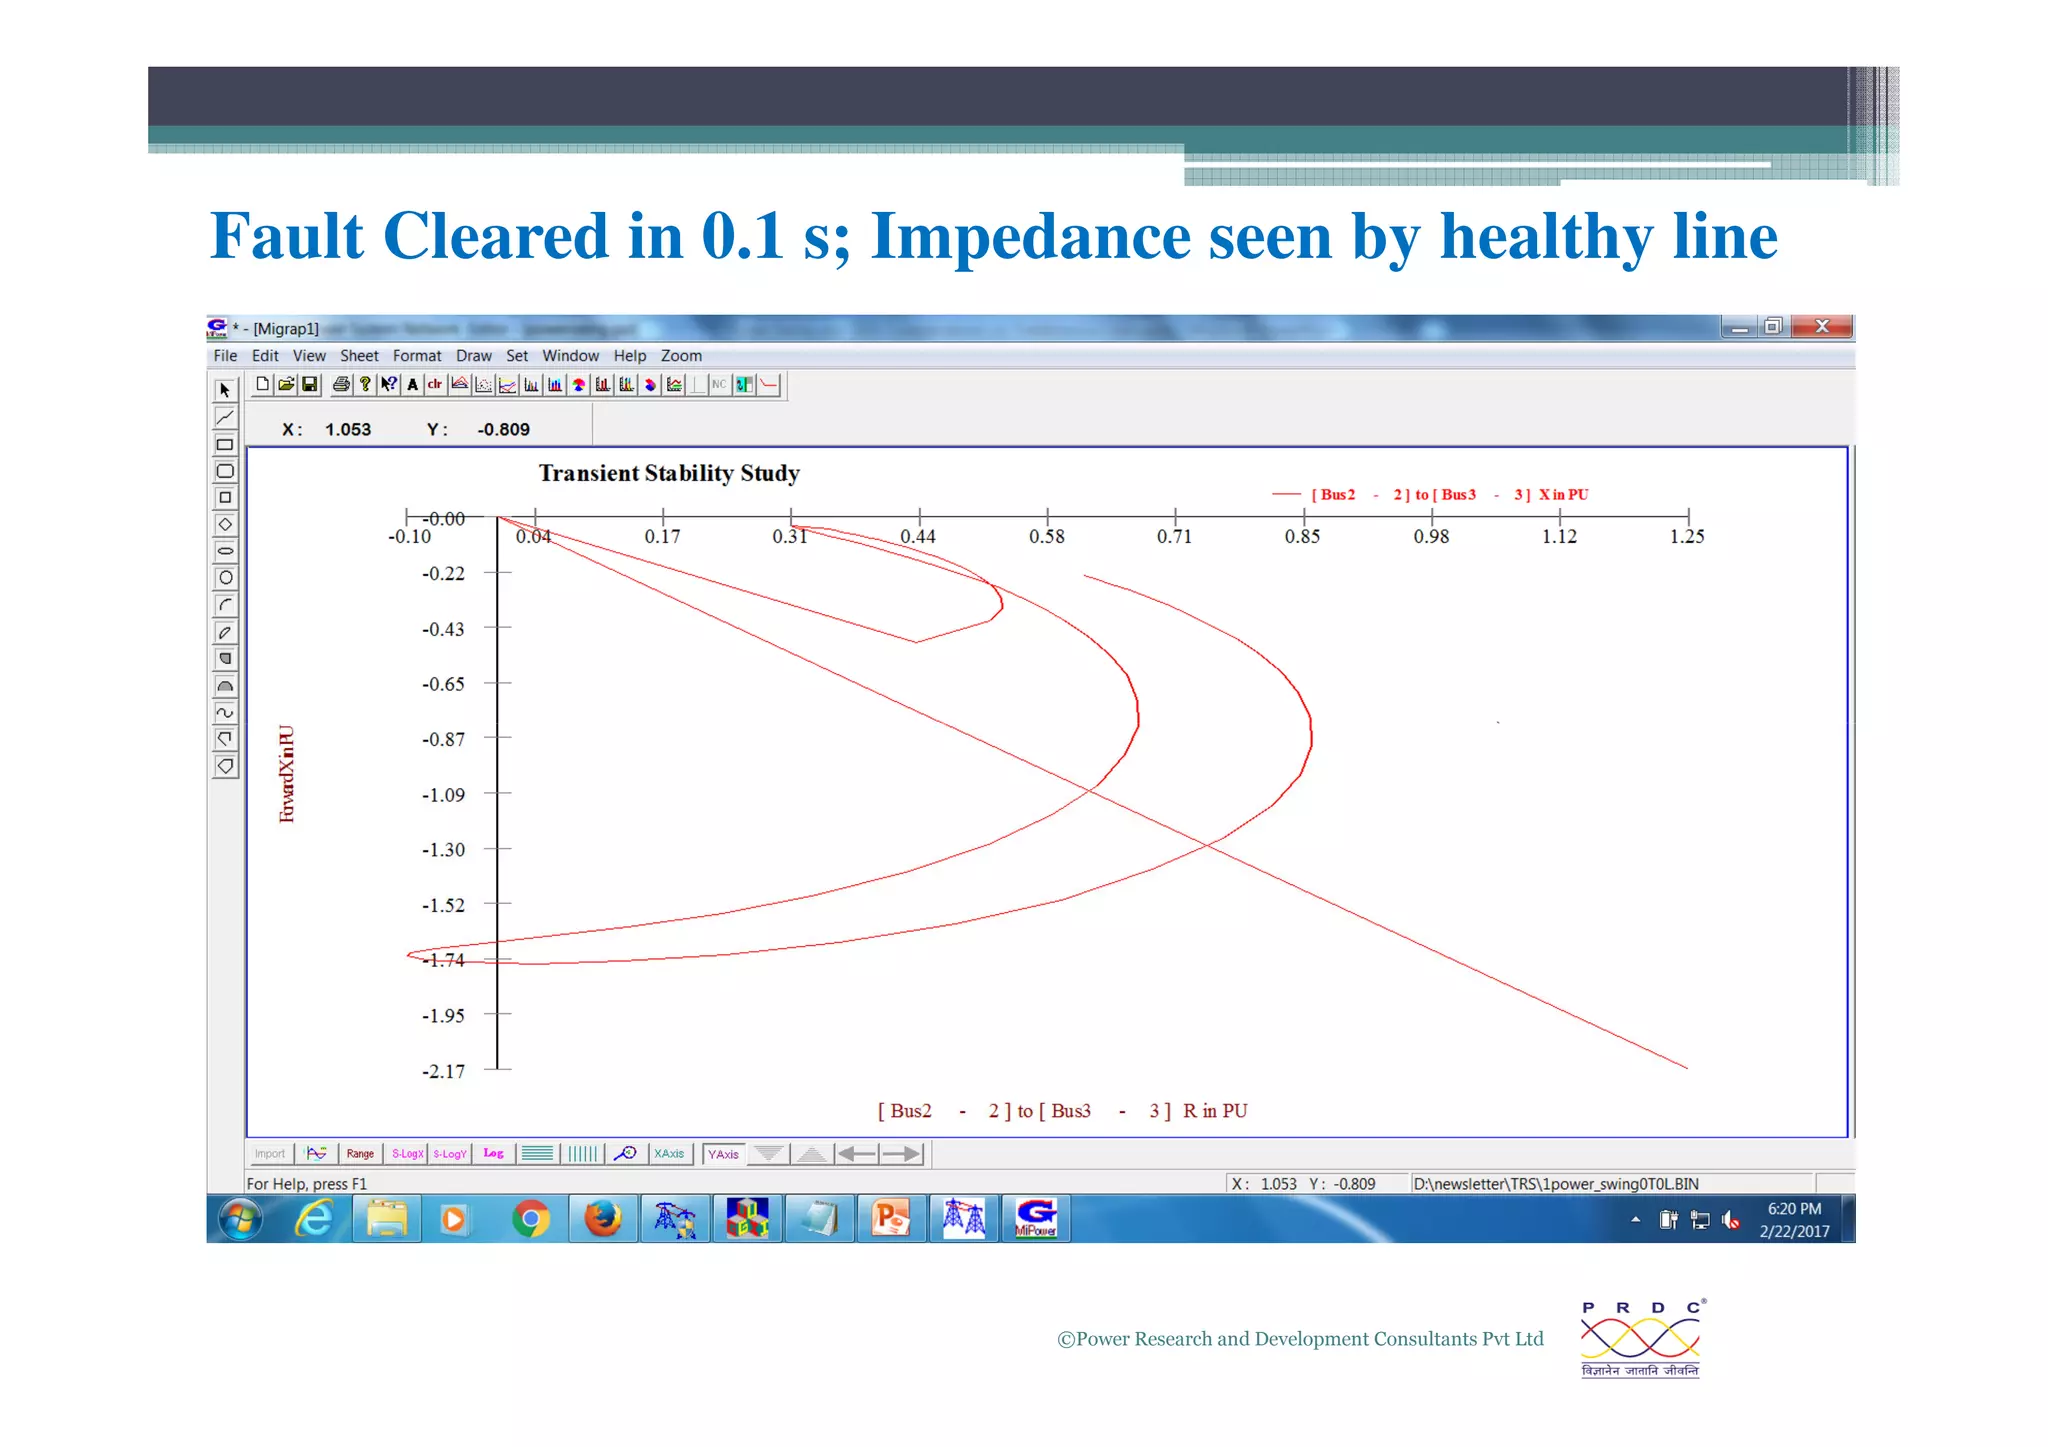This screenshot has height=1447, width=2048.
Task: Open the Zoom menu
Action: 681,356
